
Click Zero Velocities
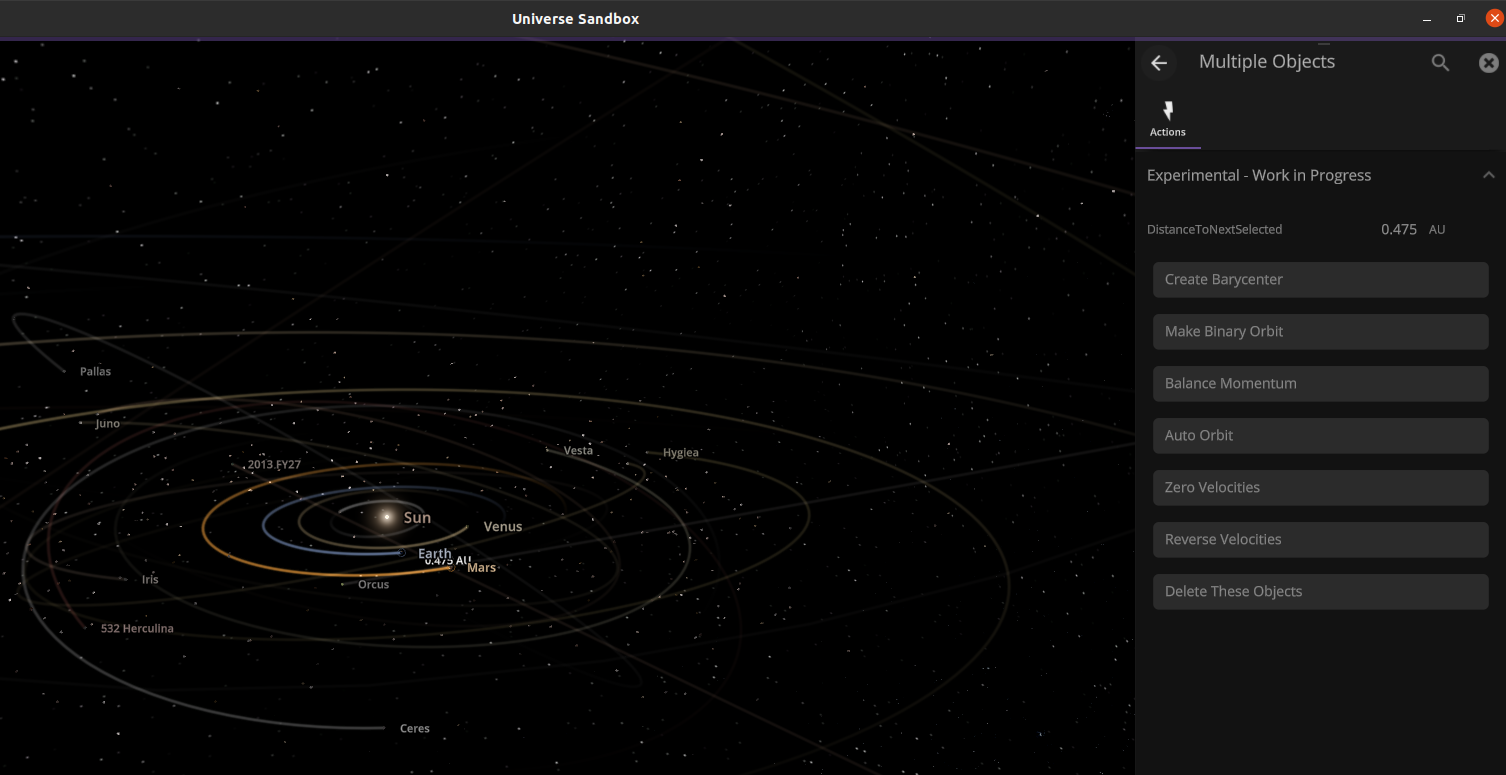(1321, 488)
